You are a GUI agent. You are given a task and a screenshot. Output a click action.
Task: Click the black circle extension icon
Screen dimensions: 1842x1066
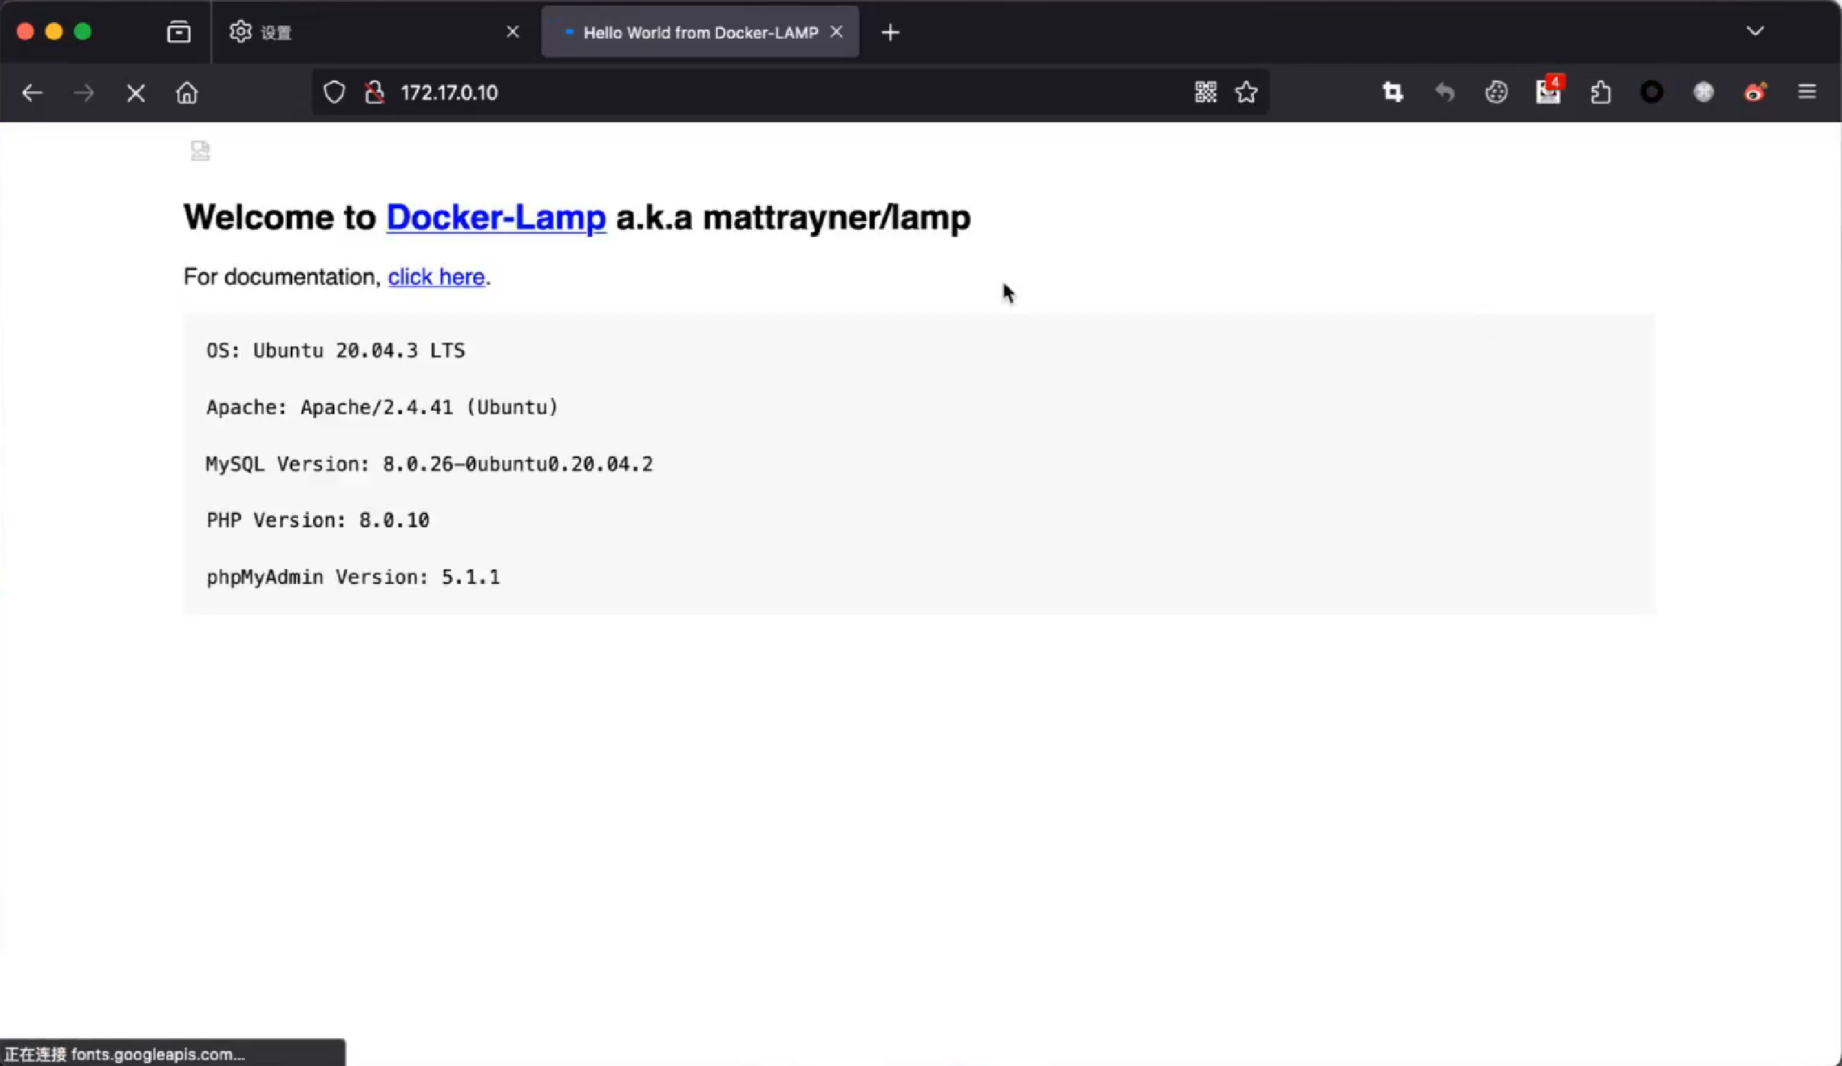pyautogui.click(x=1652, y=92)
